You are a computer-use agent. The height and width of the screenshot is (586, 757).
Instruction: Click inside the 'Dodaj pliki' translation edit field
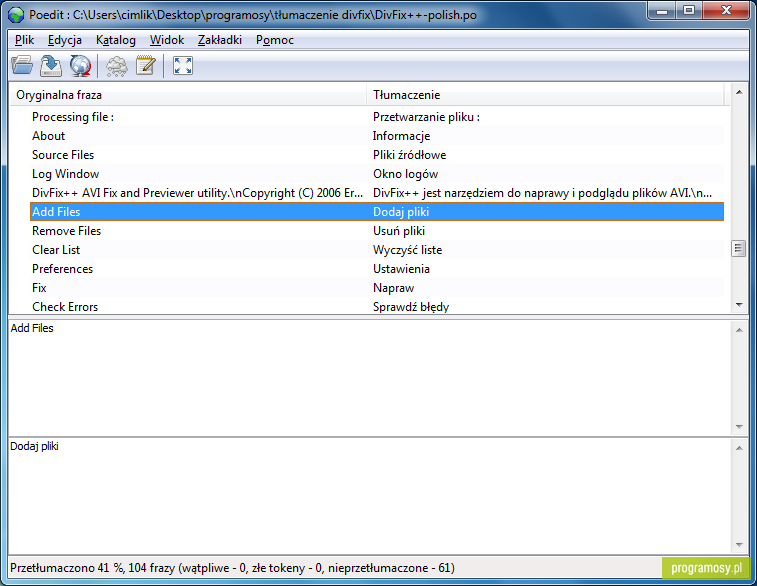(x=369, y=496)
